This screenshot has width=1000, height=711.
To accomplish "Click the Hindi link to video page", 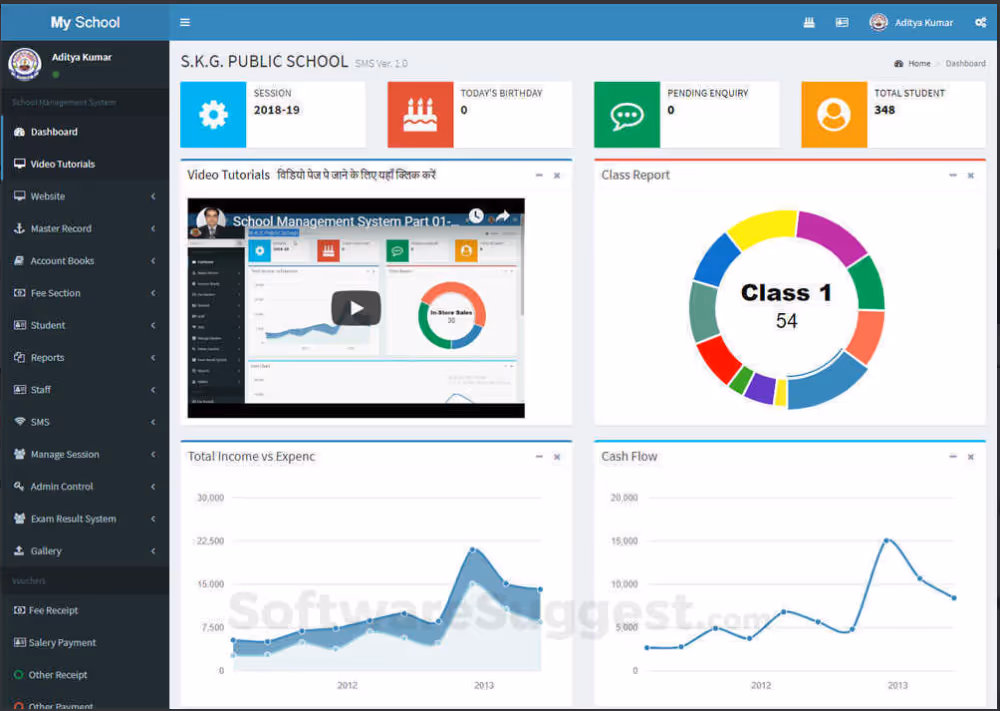I will [356, 175].
